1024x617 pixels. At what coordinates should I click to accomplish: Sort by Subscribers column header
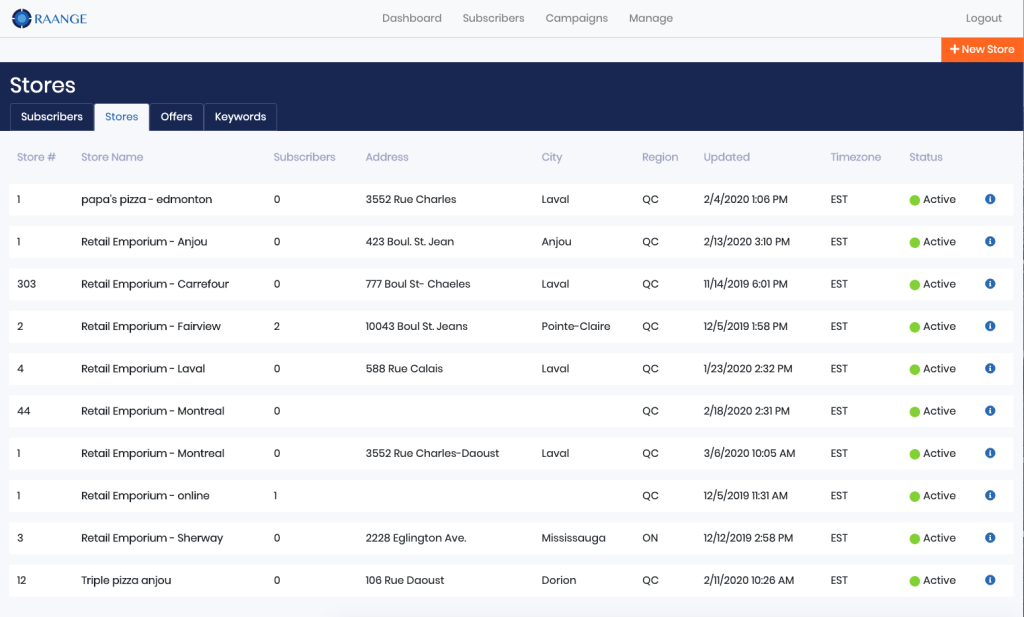click(304, 157)
